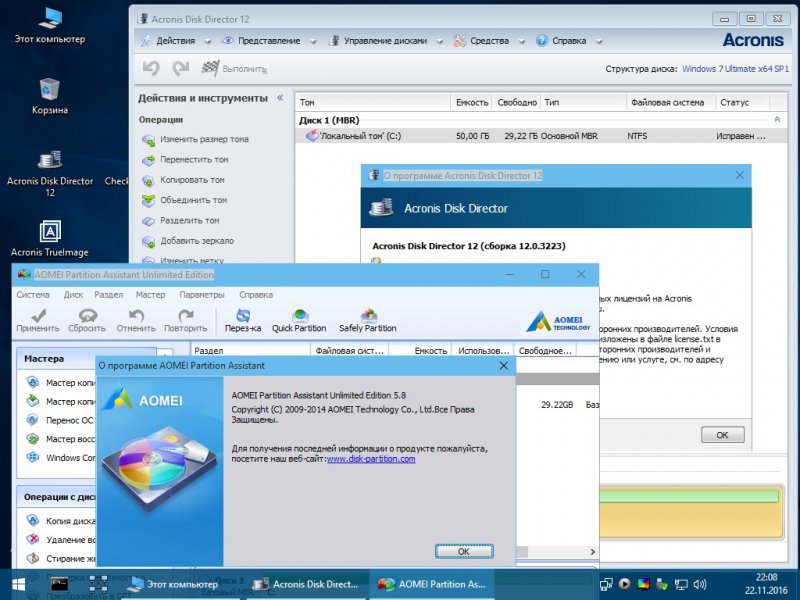This screenshot has width=800, height=600.
Task: Select the Acronis Disk Director 12 desktop shortcut
Action: (49, 172)
